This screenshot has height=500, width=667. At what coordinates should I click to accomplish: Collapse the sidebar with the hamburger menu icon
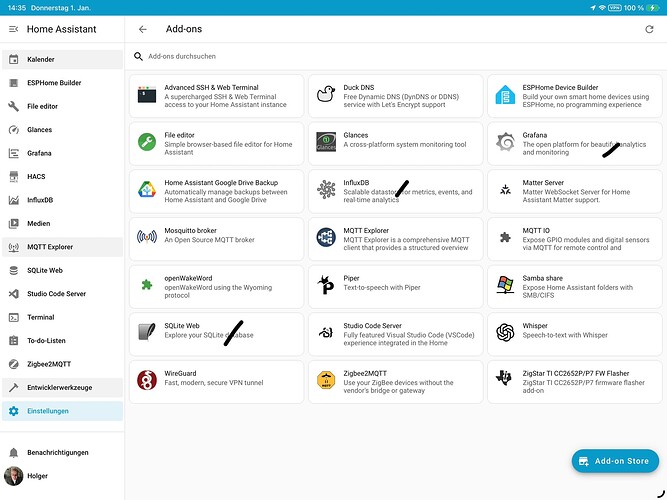14,29
